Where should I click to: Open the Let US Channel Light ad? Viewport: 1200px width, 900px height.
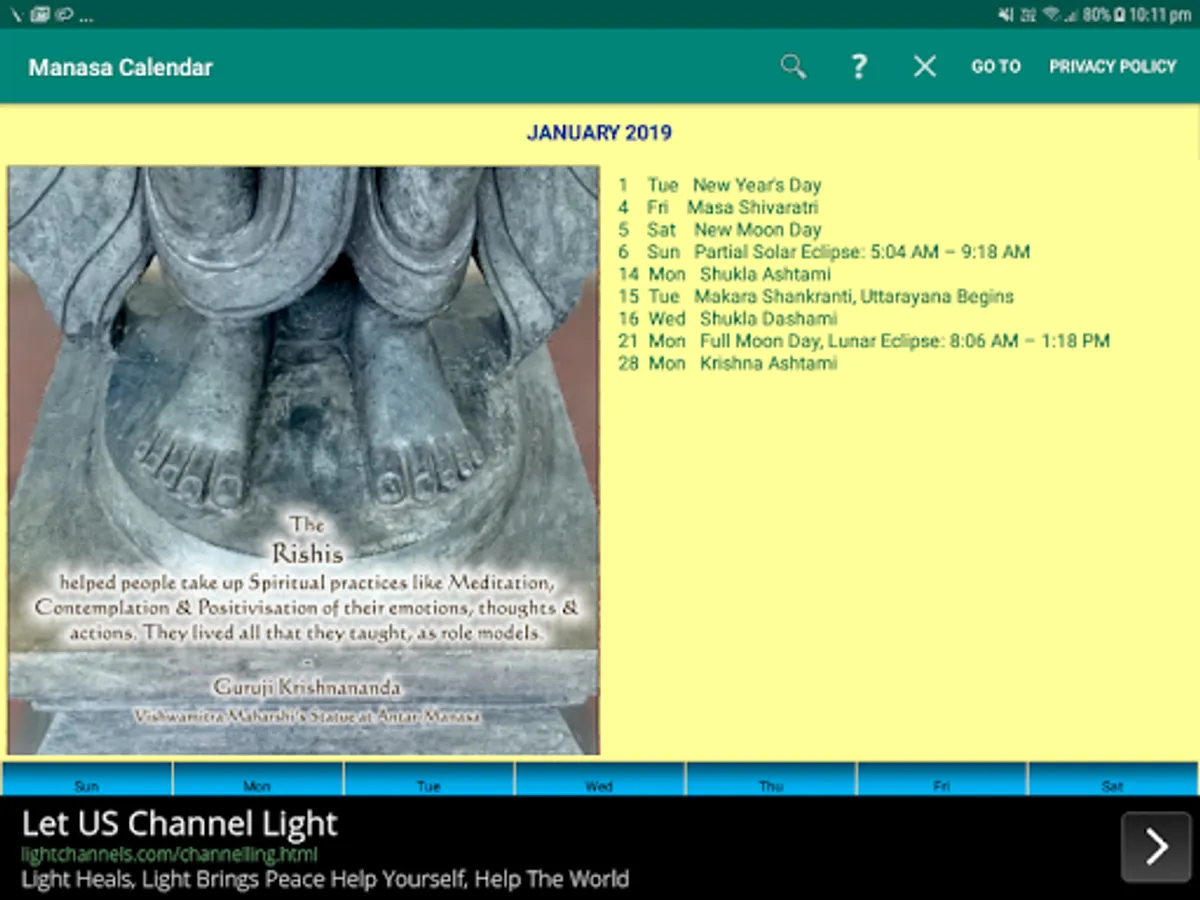pyautogui.click(x=180, y=824)
